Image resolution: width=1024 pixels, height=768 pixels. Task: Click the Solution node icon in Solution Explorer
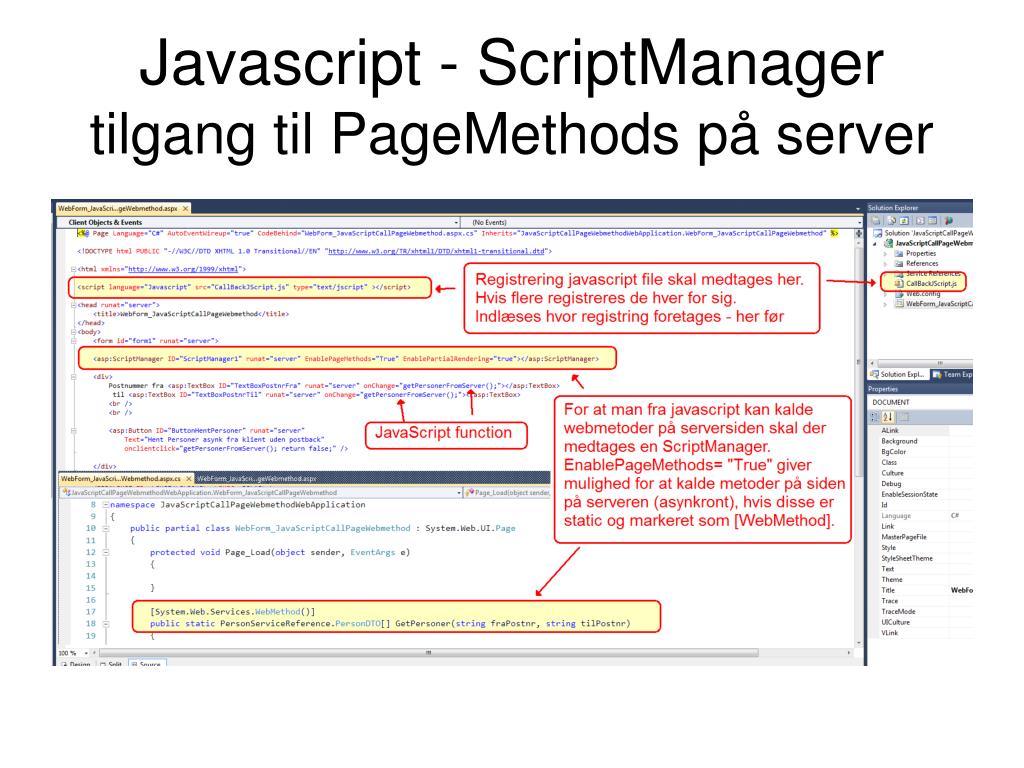(878, 232)
